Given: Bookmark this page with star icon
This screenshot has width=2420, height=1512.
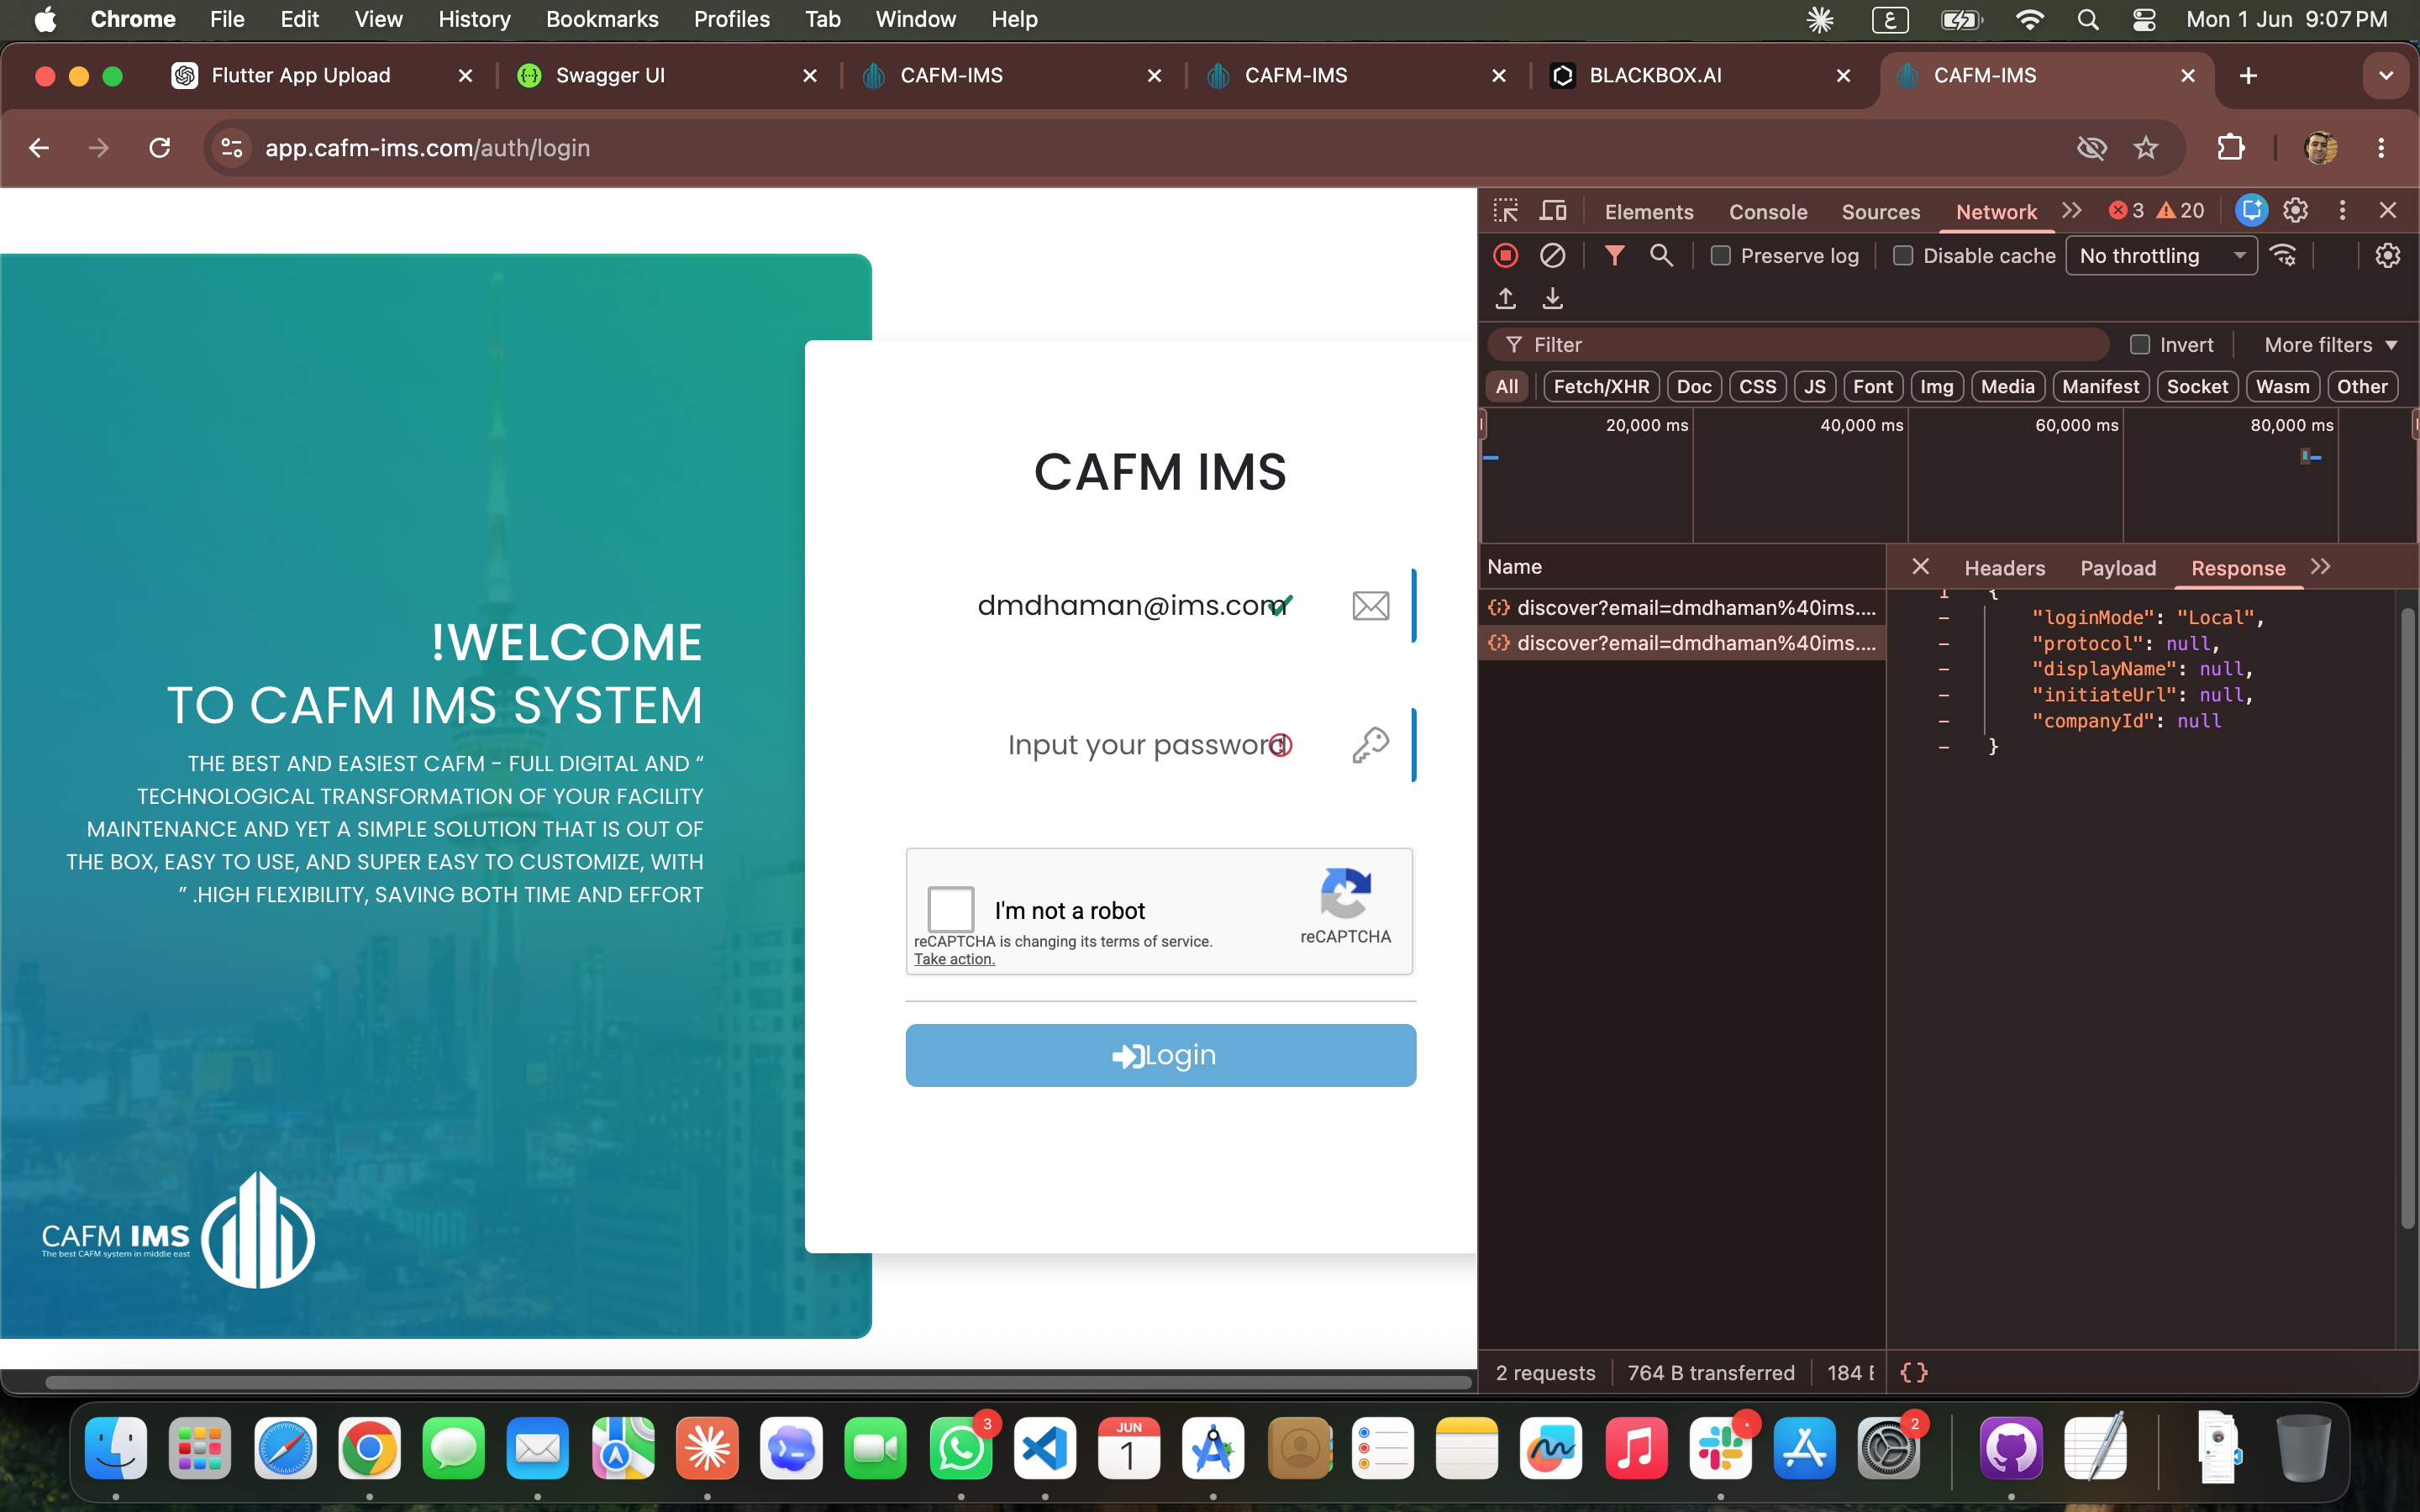Looking at the screenshot, I should click(2145, 148).
